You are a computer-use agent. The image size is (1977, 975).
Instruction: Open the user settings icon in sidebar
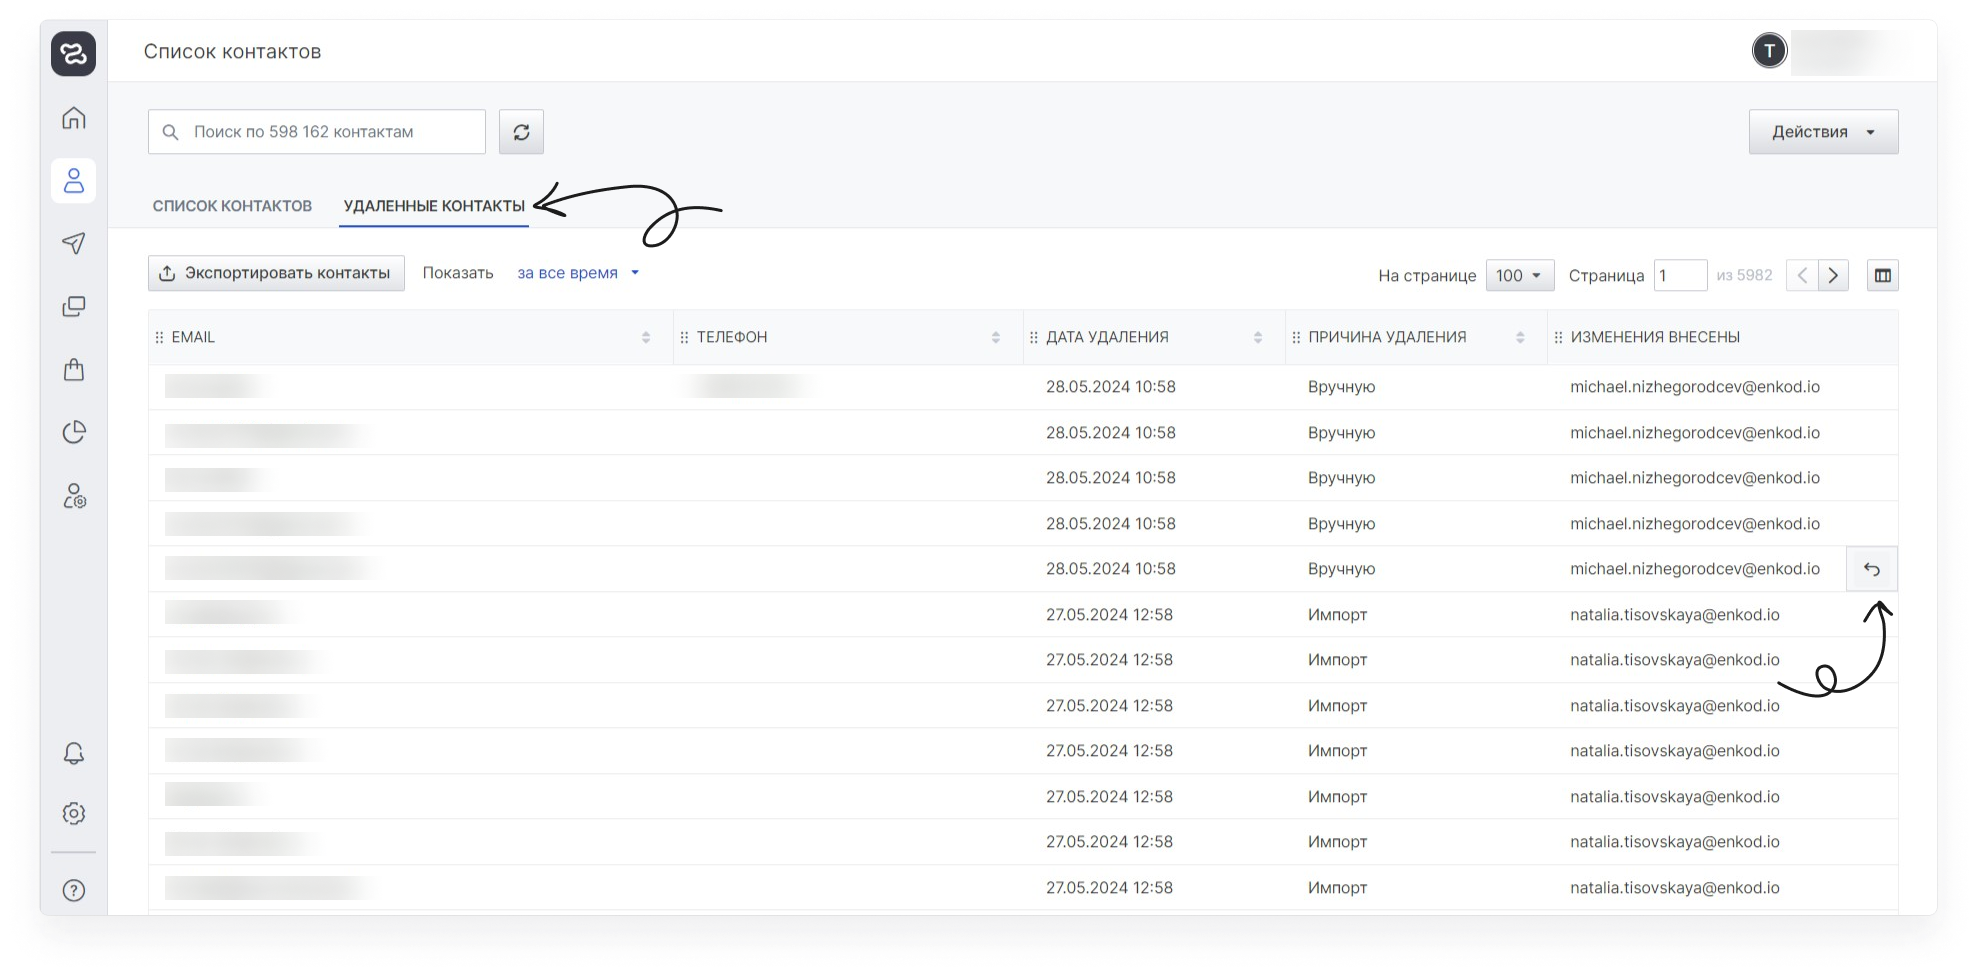pos(75,496)
